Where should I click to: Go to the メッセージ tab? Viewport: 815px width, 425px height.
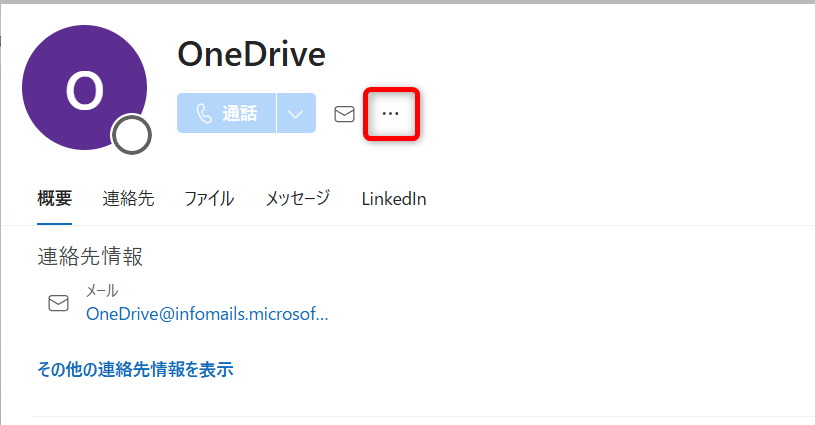pos(297,199)
